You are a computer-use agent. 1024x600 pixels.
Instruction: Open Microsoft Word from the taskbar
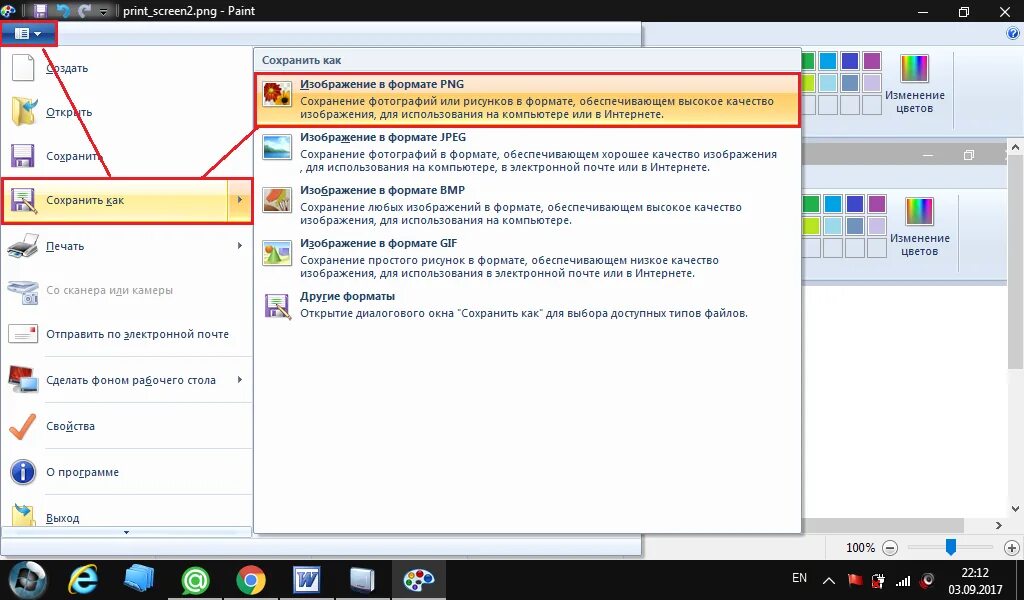click(x=307, y=580)
